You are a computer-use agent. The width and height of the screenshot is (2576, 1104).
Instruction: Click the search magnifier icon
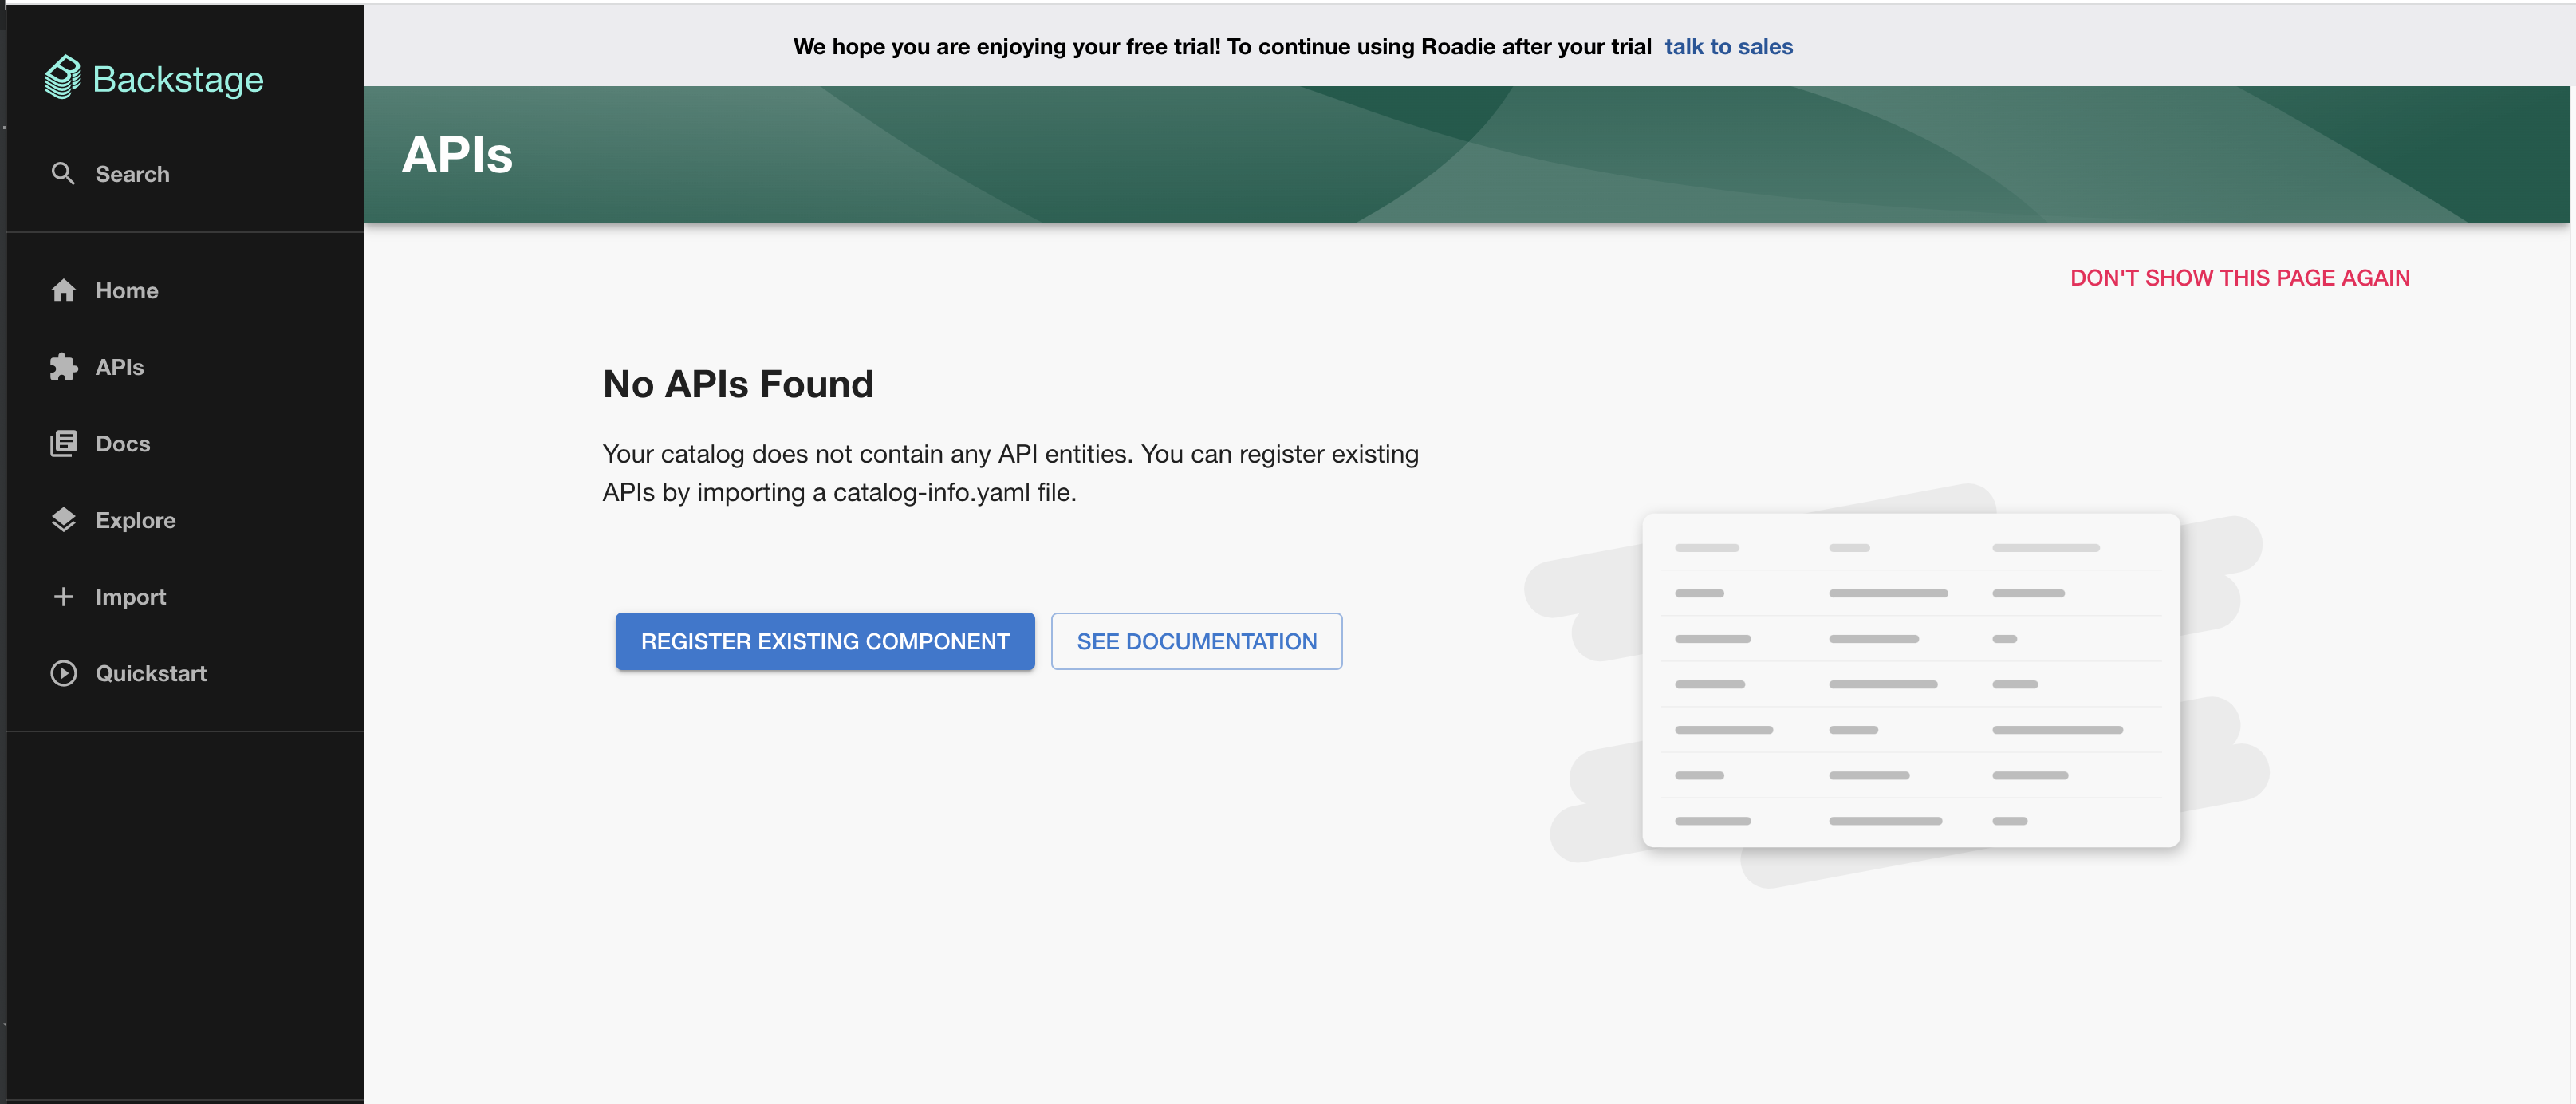pos(63,174)
